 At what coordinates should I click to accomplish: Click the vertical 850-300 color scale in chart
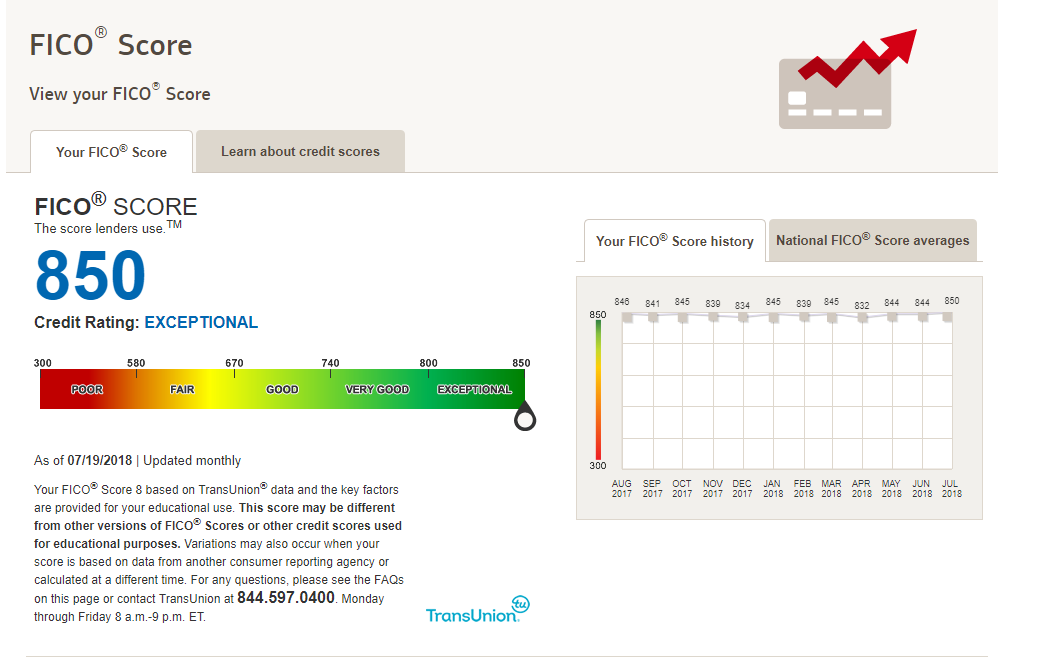(x=598, y=390)
